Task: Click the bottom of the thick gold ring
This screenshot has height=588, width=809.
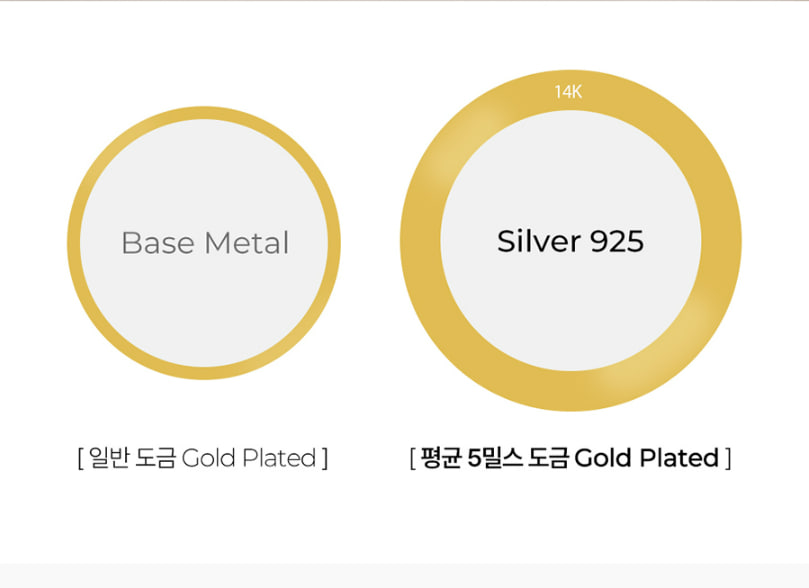Action: pyautogui.click(x=570, y=392)
